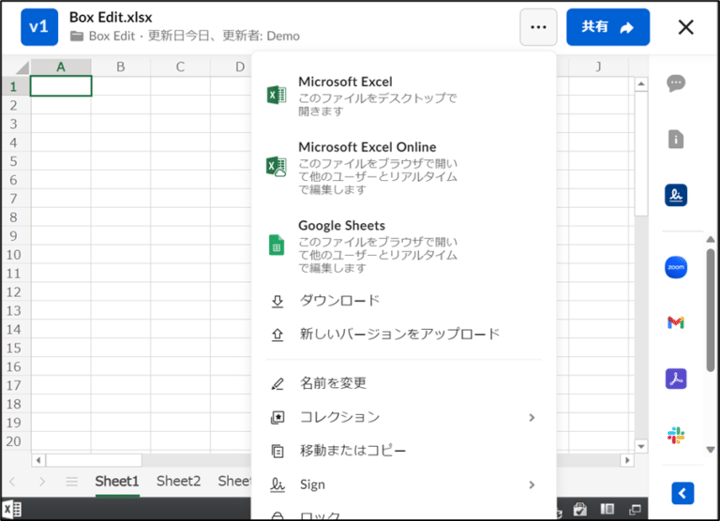Click the blue 共有 share button
Viewport: 720px width, 521px height.
[x=607, y=27]
